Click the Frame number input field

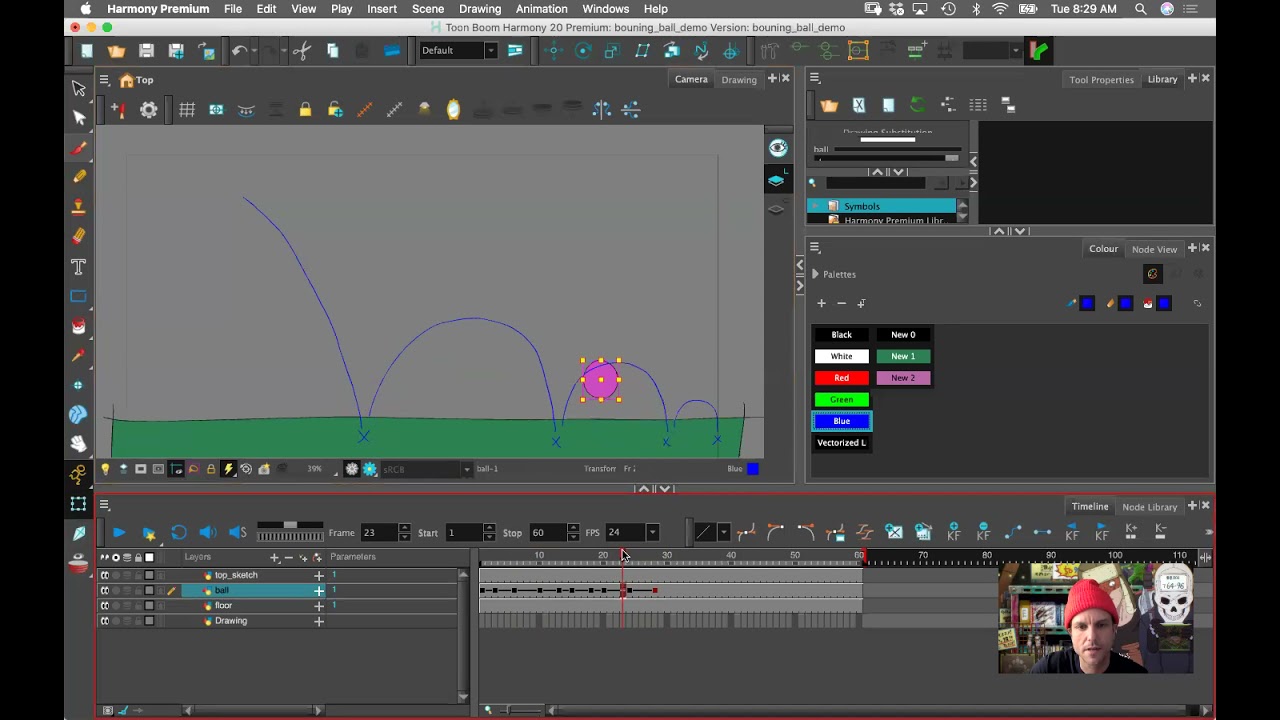coord(378,533)
